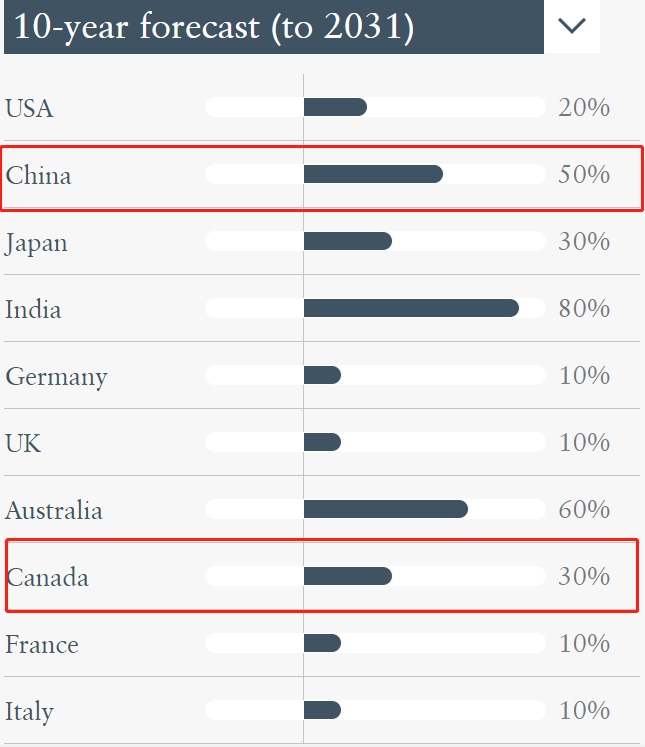Choose the Germany row label
The height and width of the screenshot is (747, 645).
(x=56, y=377)
